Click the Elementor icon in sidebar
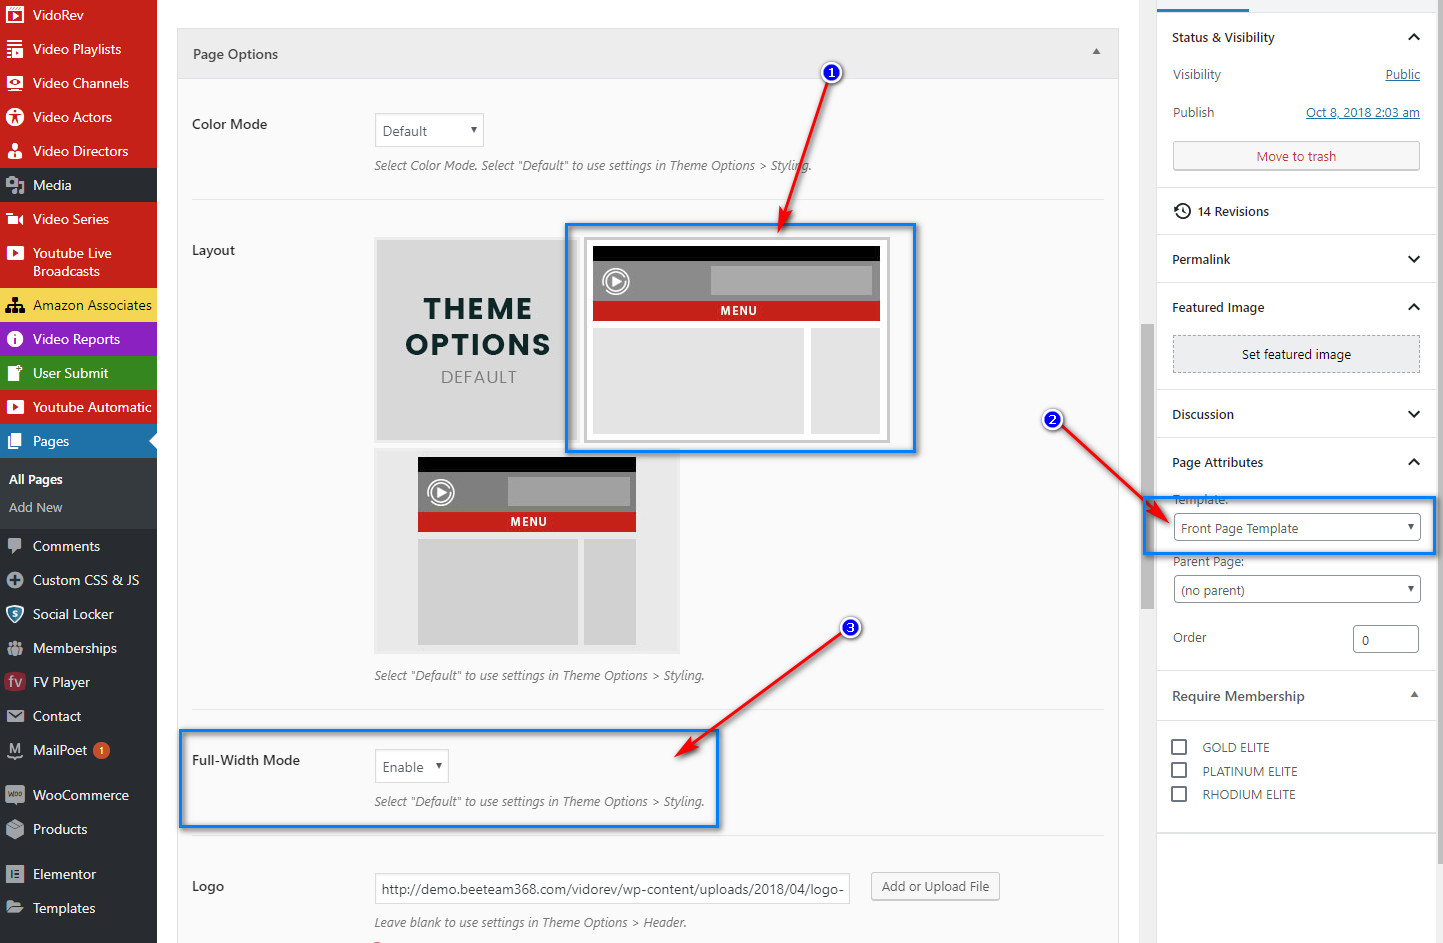Image resolution: width=1443 pixels, height=943 pixels. click(15, 874)
